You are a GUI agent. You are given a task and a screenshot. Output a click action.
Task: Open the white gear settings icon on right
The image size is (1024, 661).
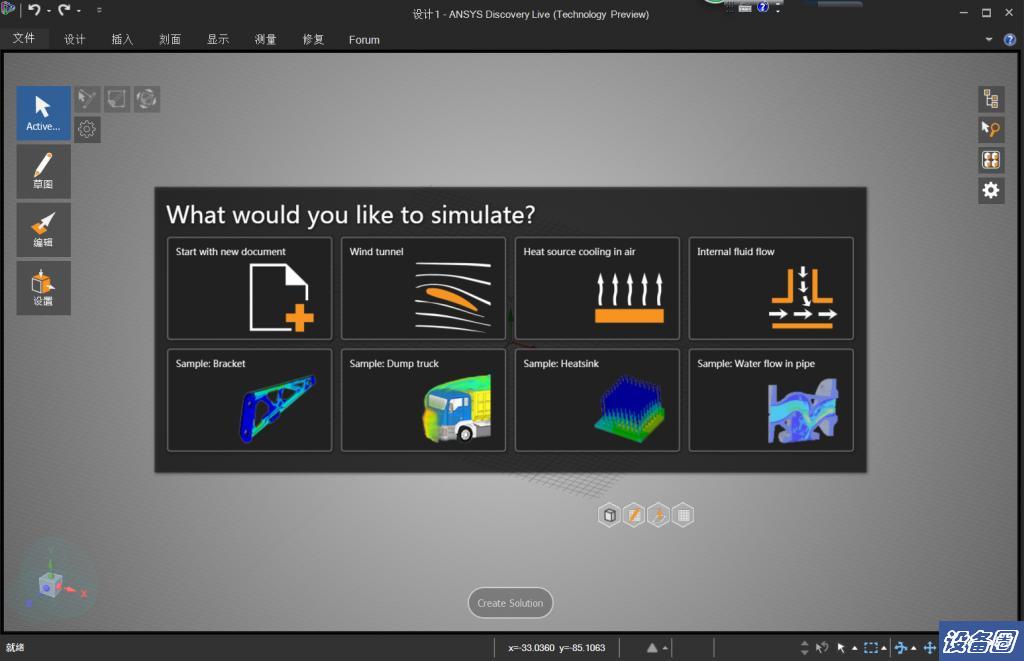991,190
